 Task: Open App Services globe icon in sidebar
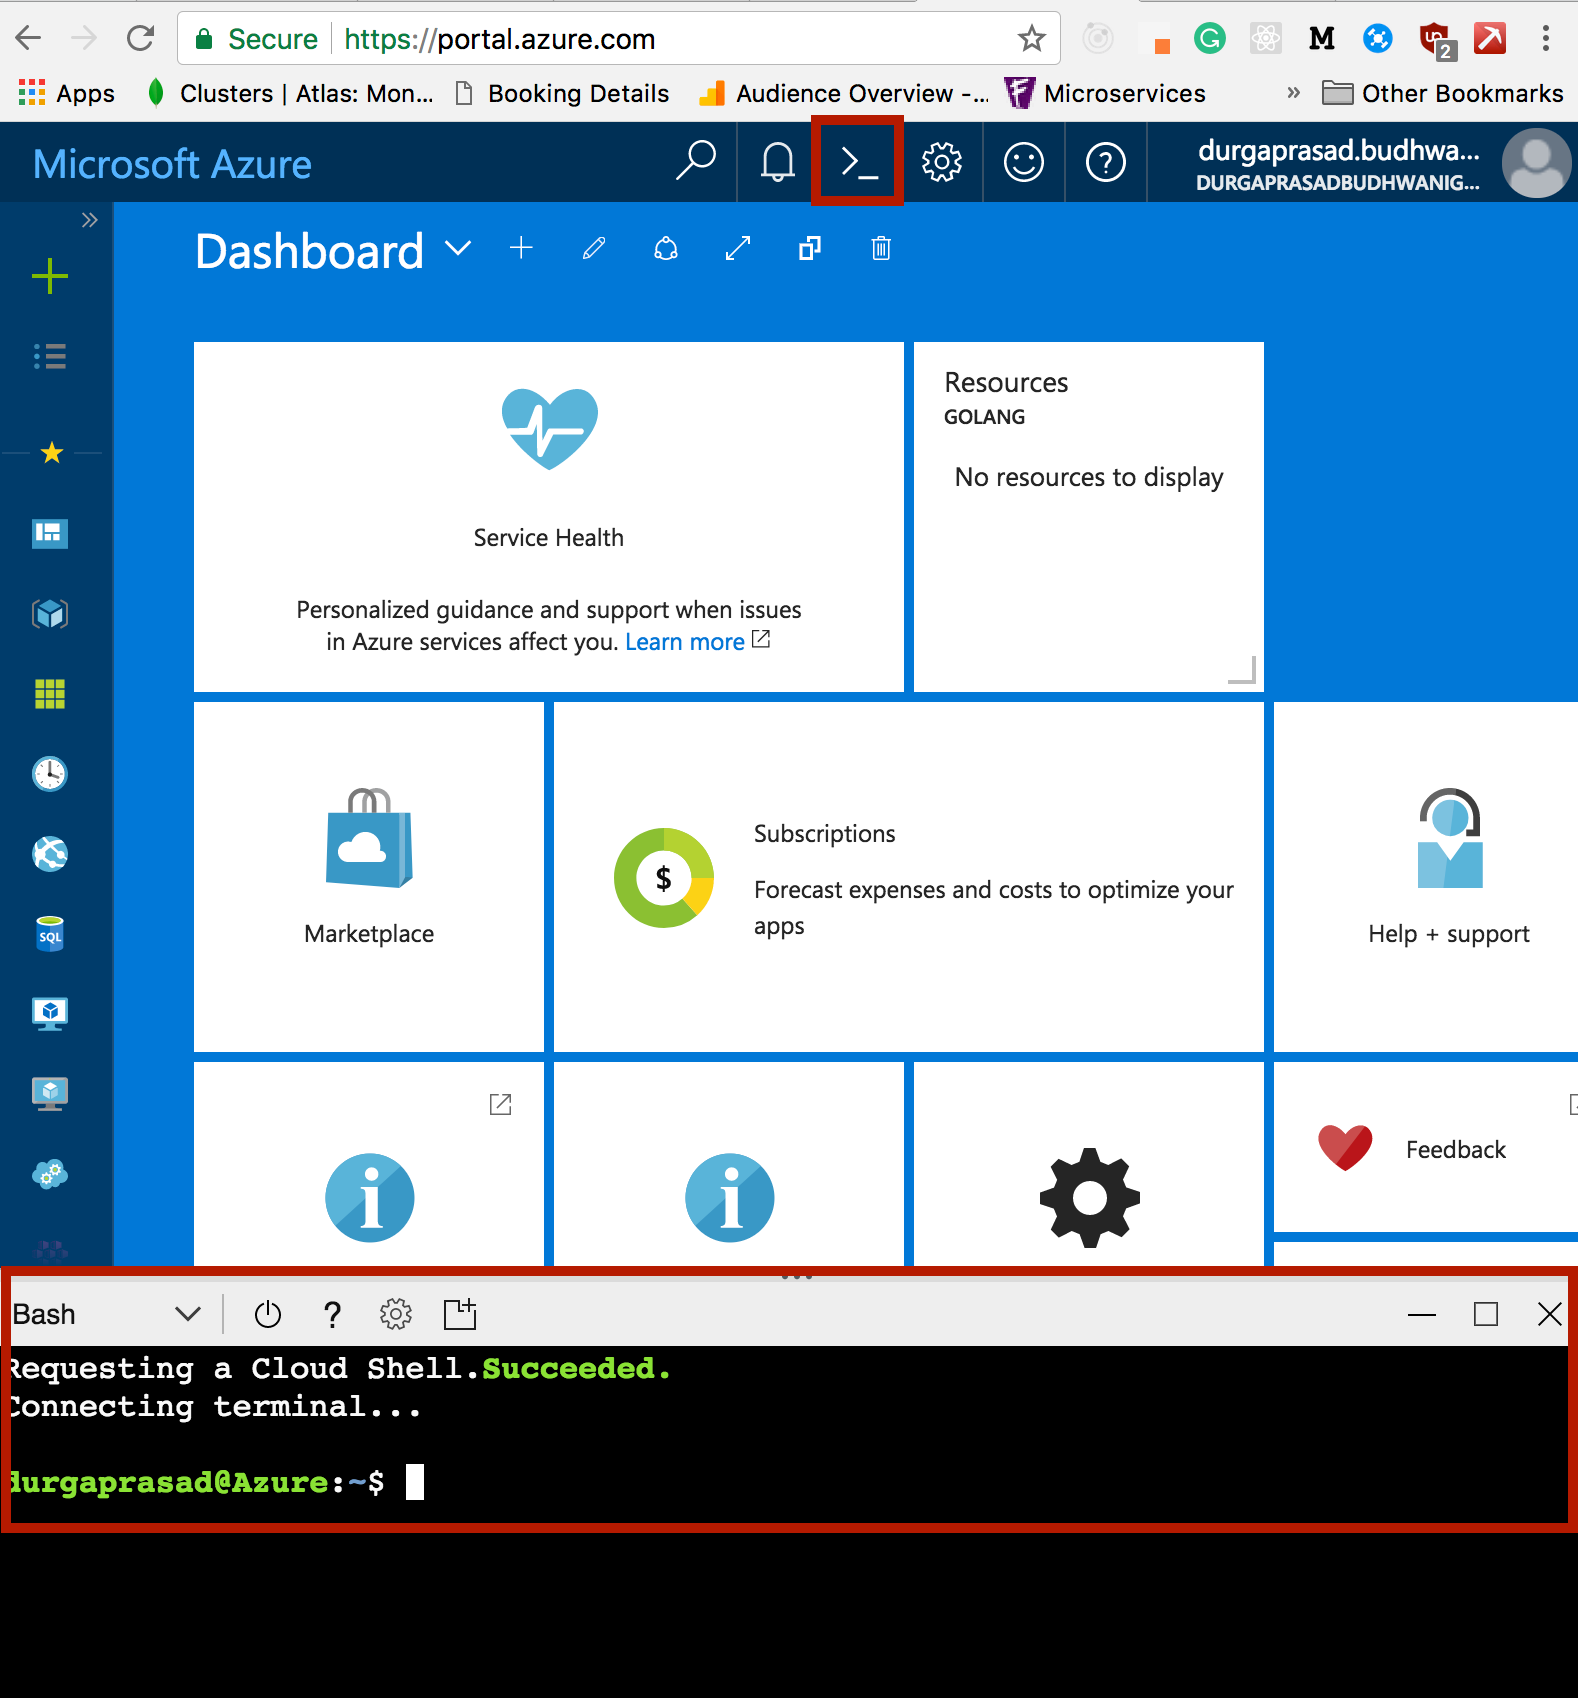[x=50, y=853]
